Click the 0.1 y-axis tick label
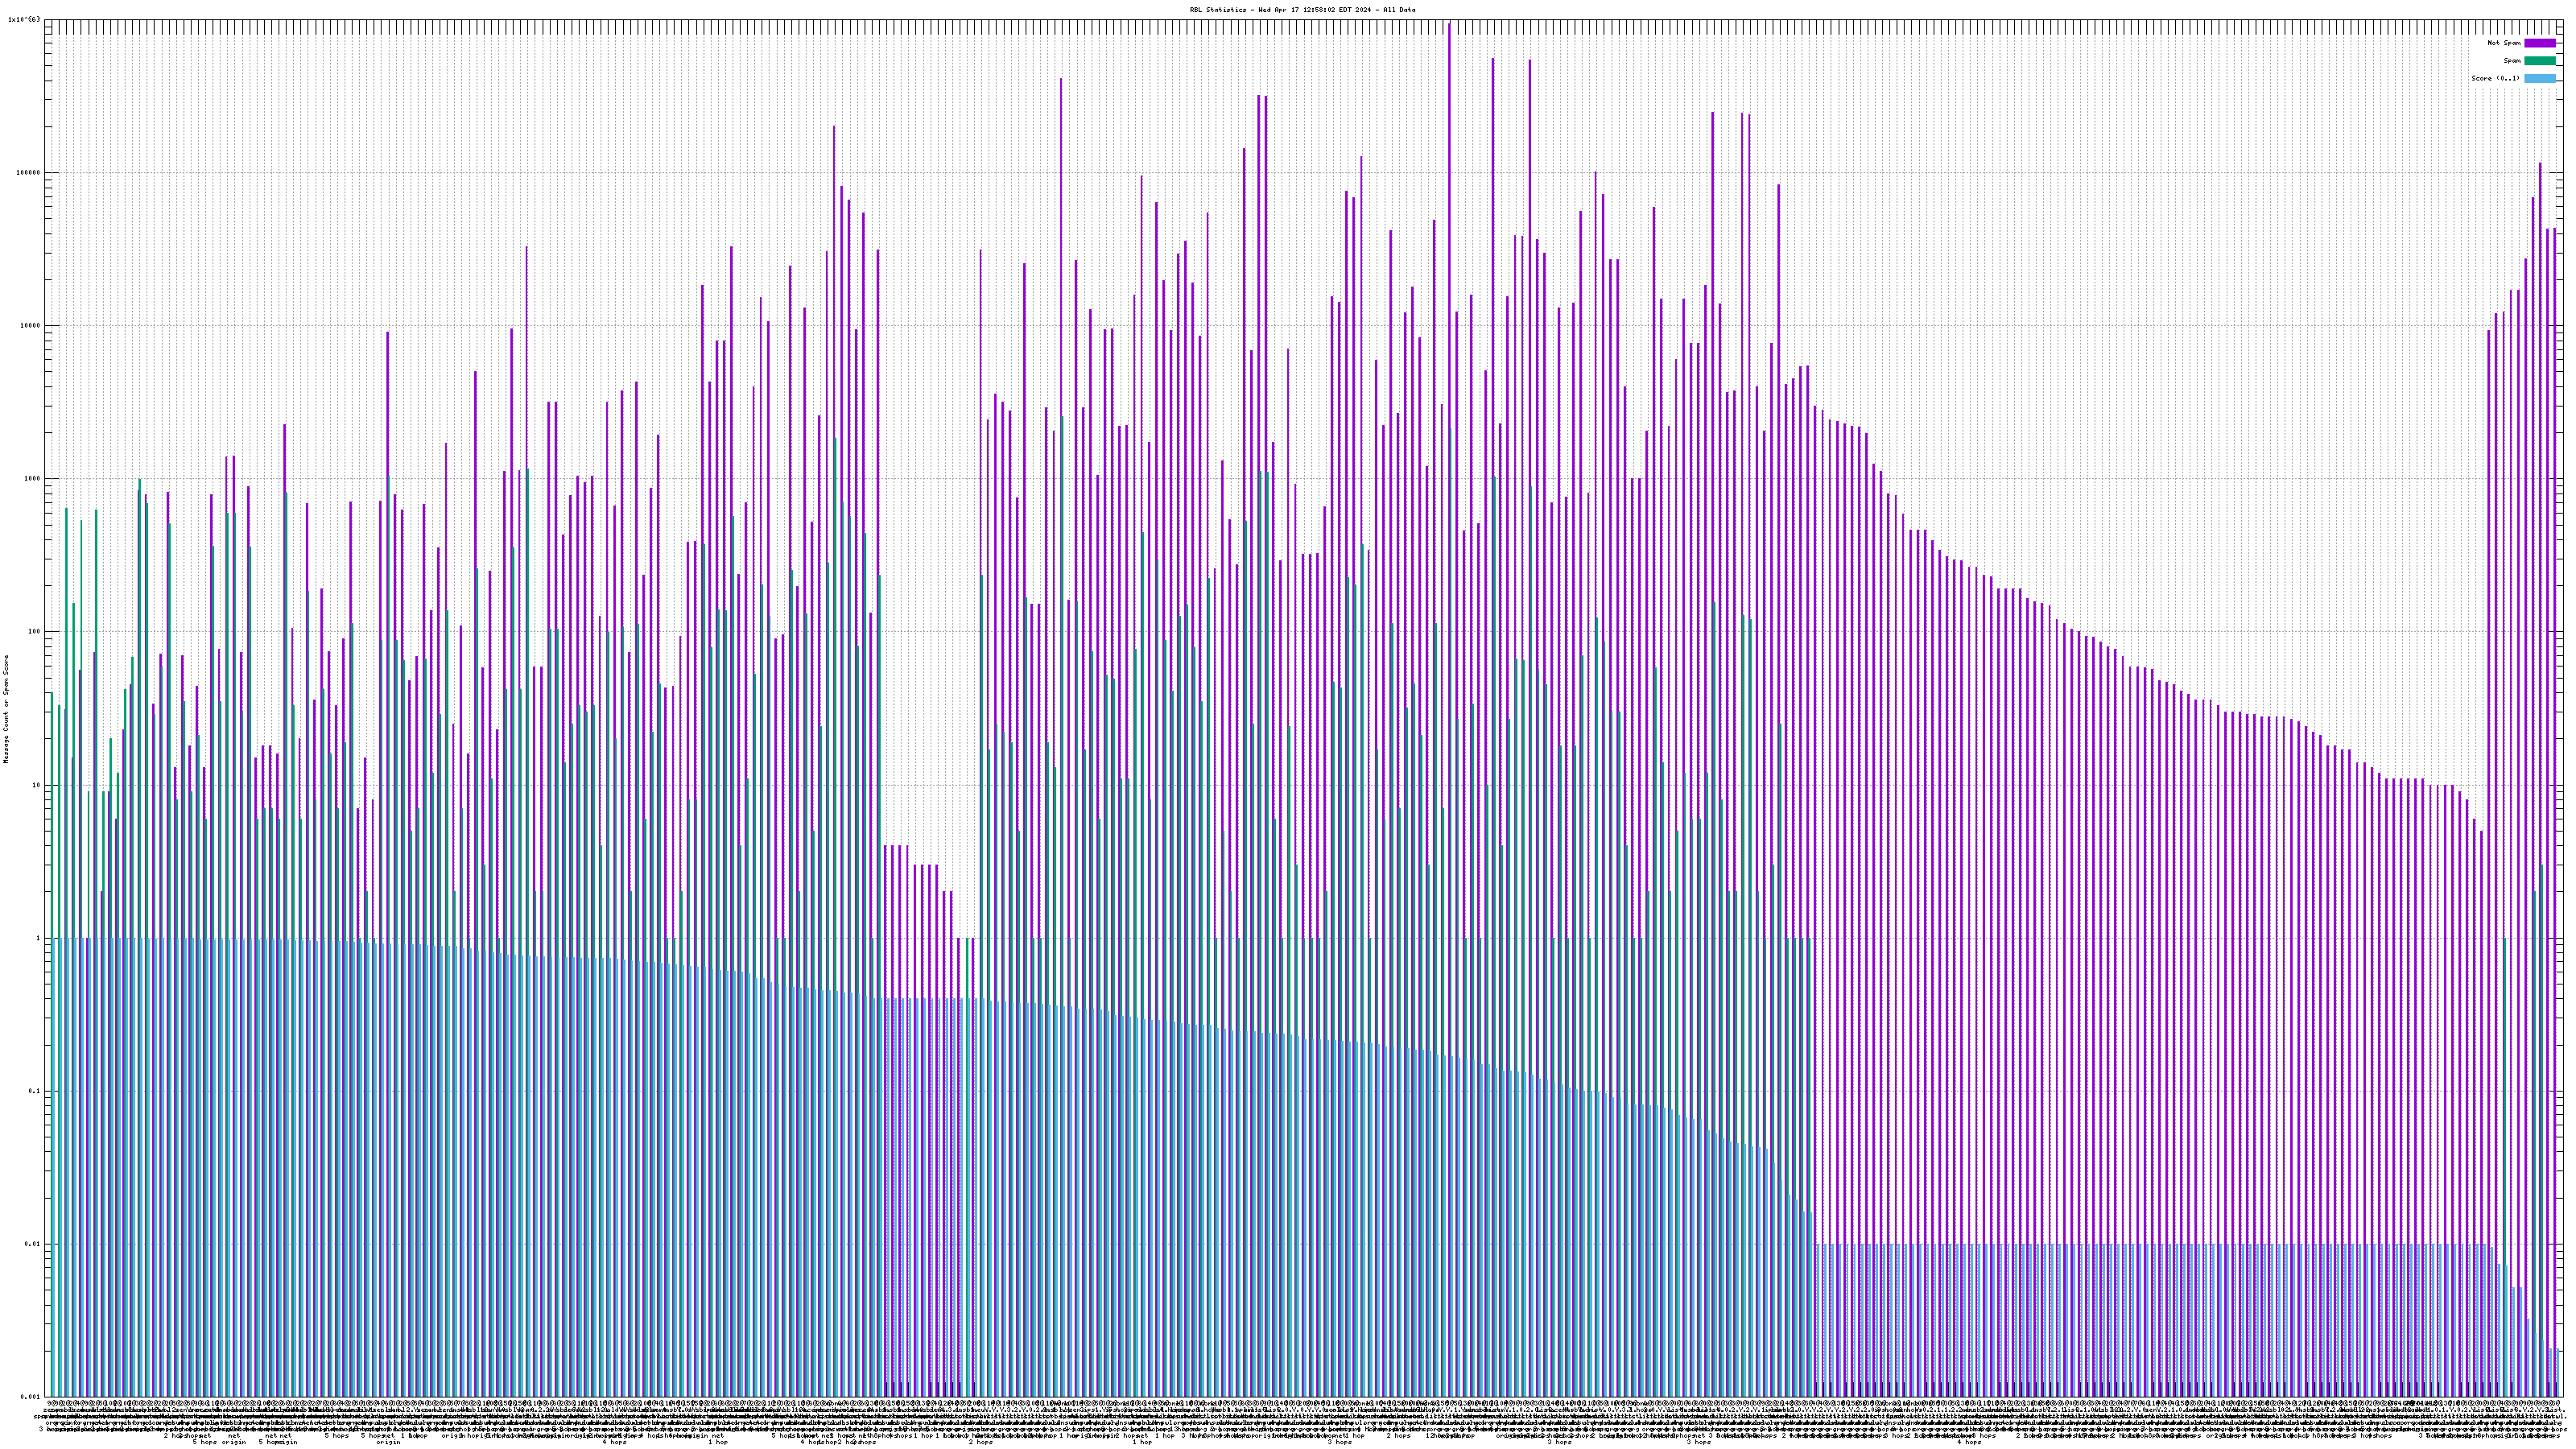This screenshot has height=1449, width=2576. 35,1091
